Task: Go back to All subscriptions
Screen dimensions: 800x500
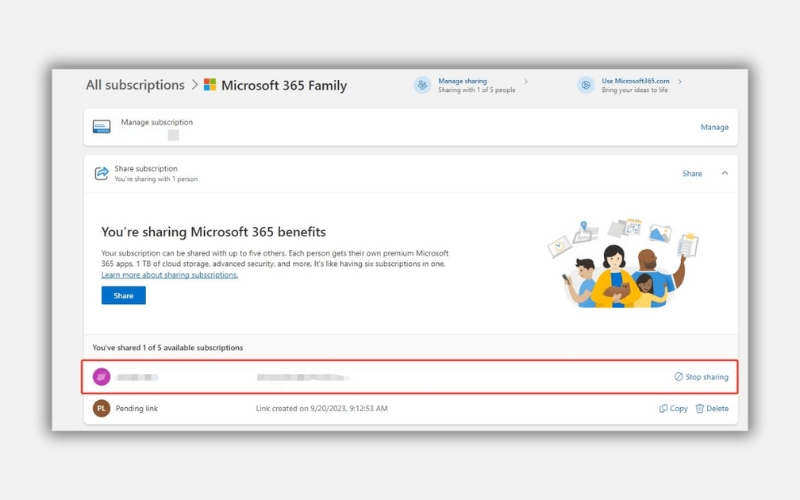Action: point(135,85)
